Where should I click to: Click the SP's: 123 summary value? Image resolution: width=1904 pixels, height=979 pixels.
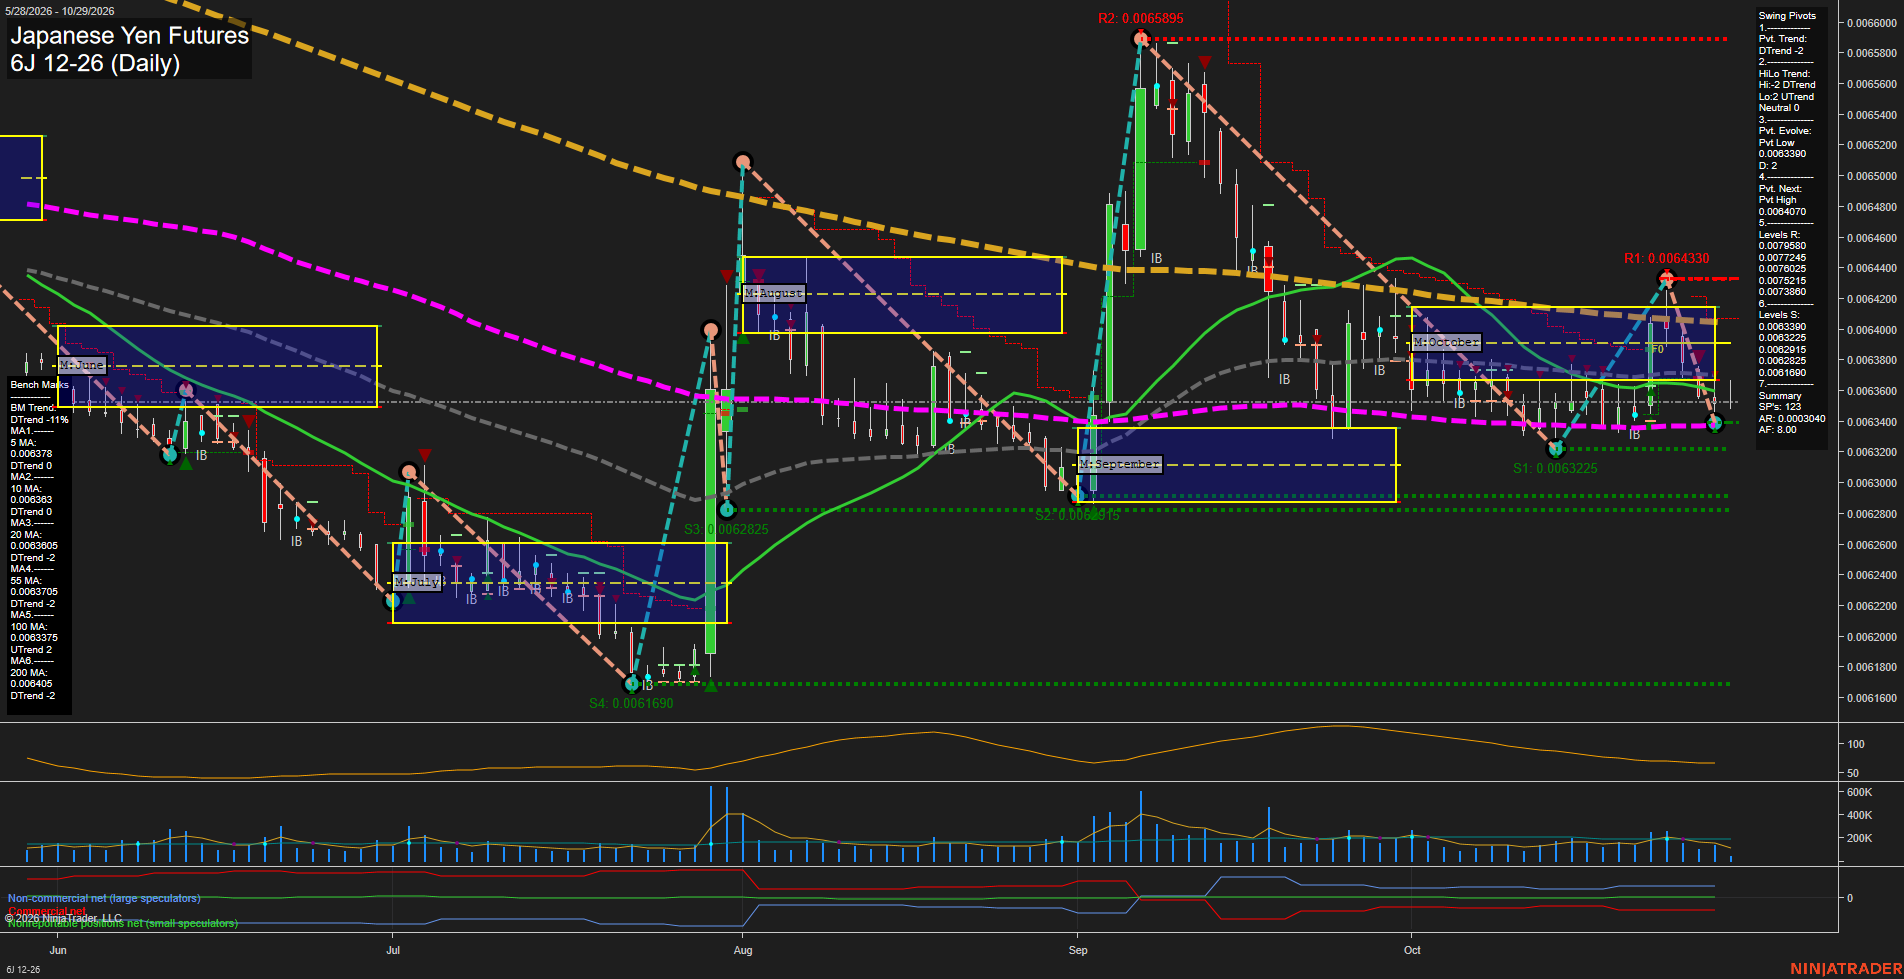pyautogui.click(x=1779, y=407)
